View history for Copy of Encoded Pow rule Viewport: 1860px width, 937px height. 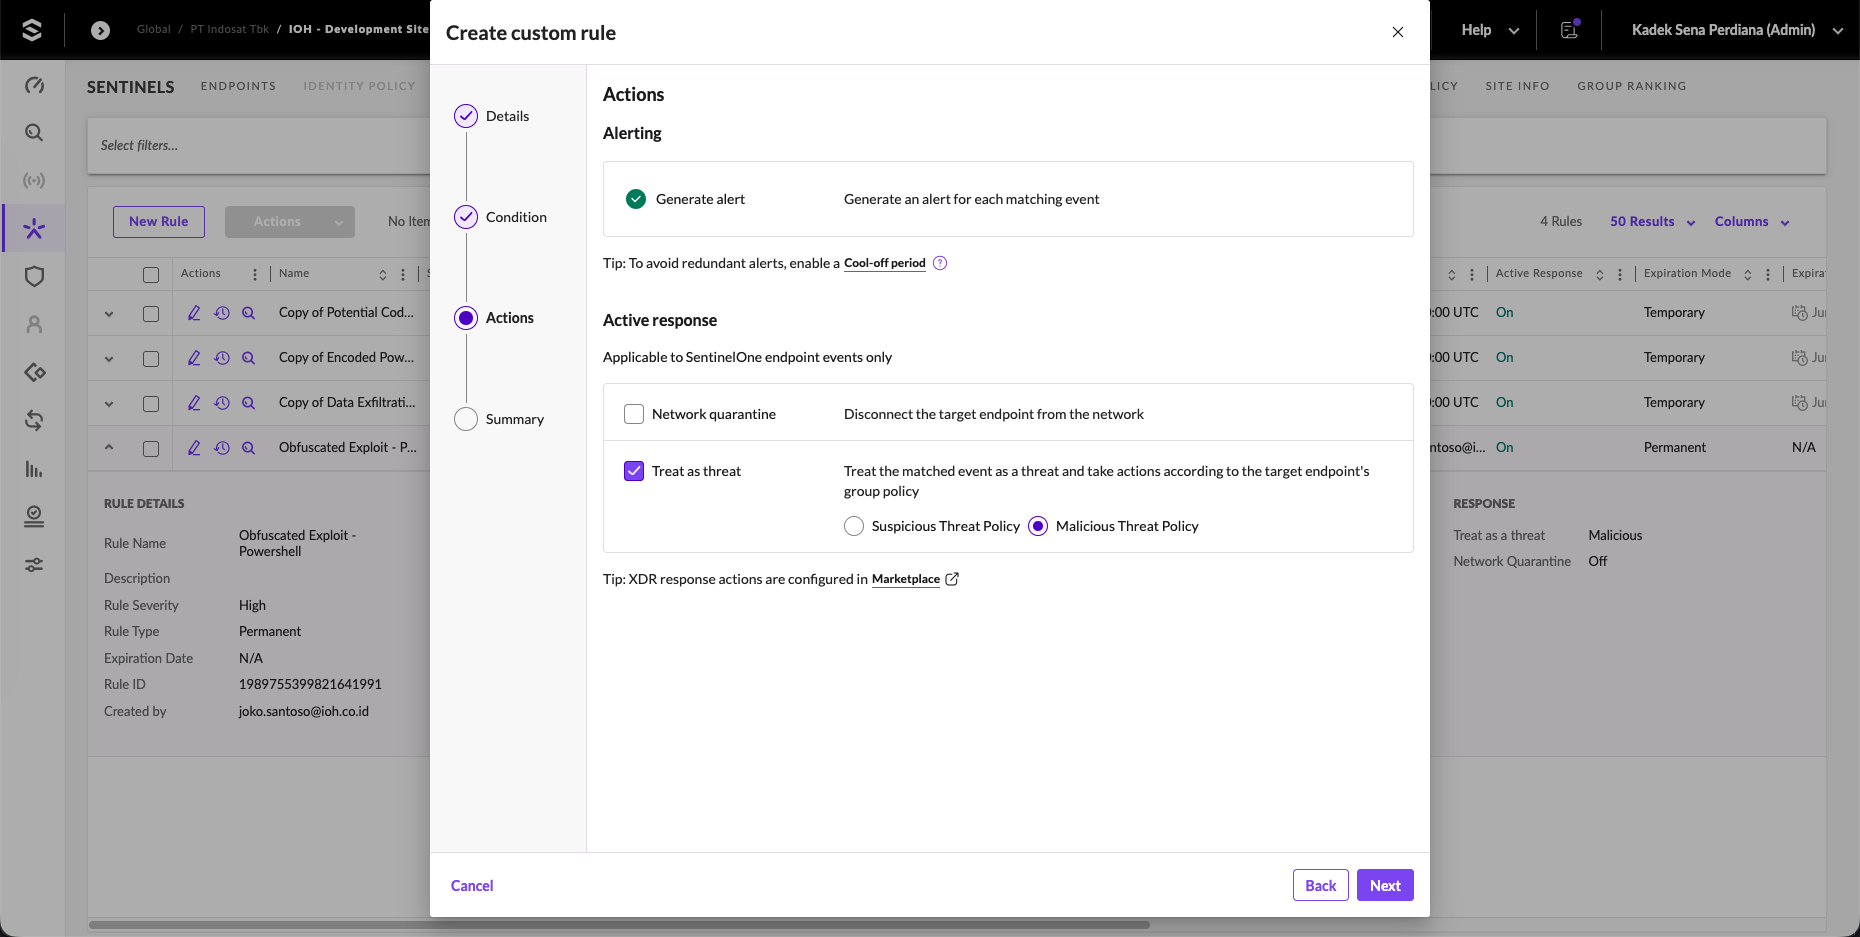[222, 358]
